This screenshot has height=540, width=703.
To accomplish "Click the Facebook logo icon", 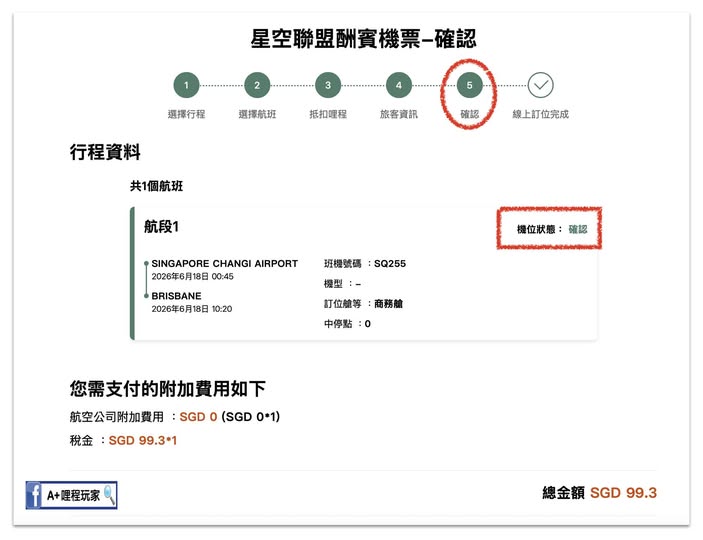I will 34,495.
